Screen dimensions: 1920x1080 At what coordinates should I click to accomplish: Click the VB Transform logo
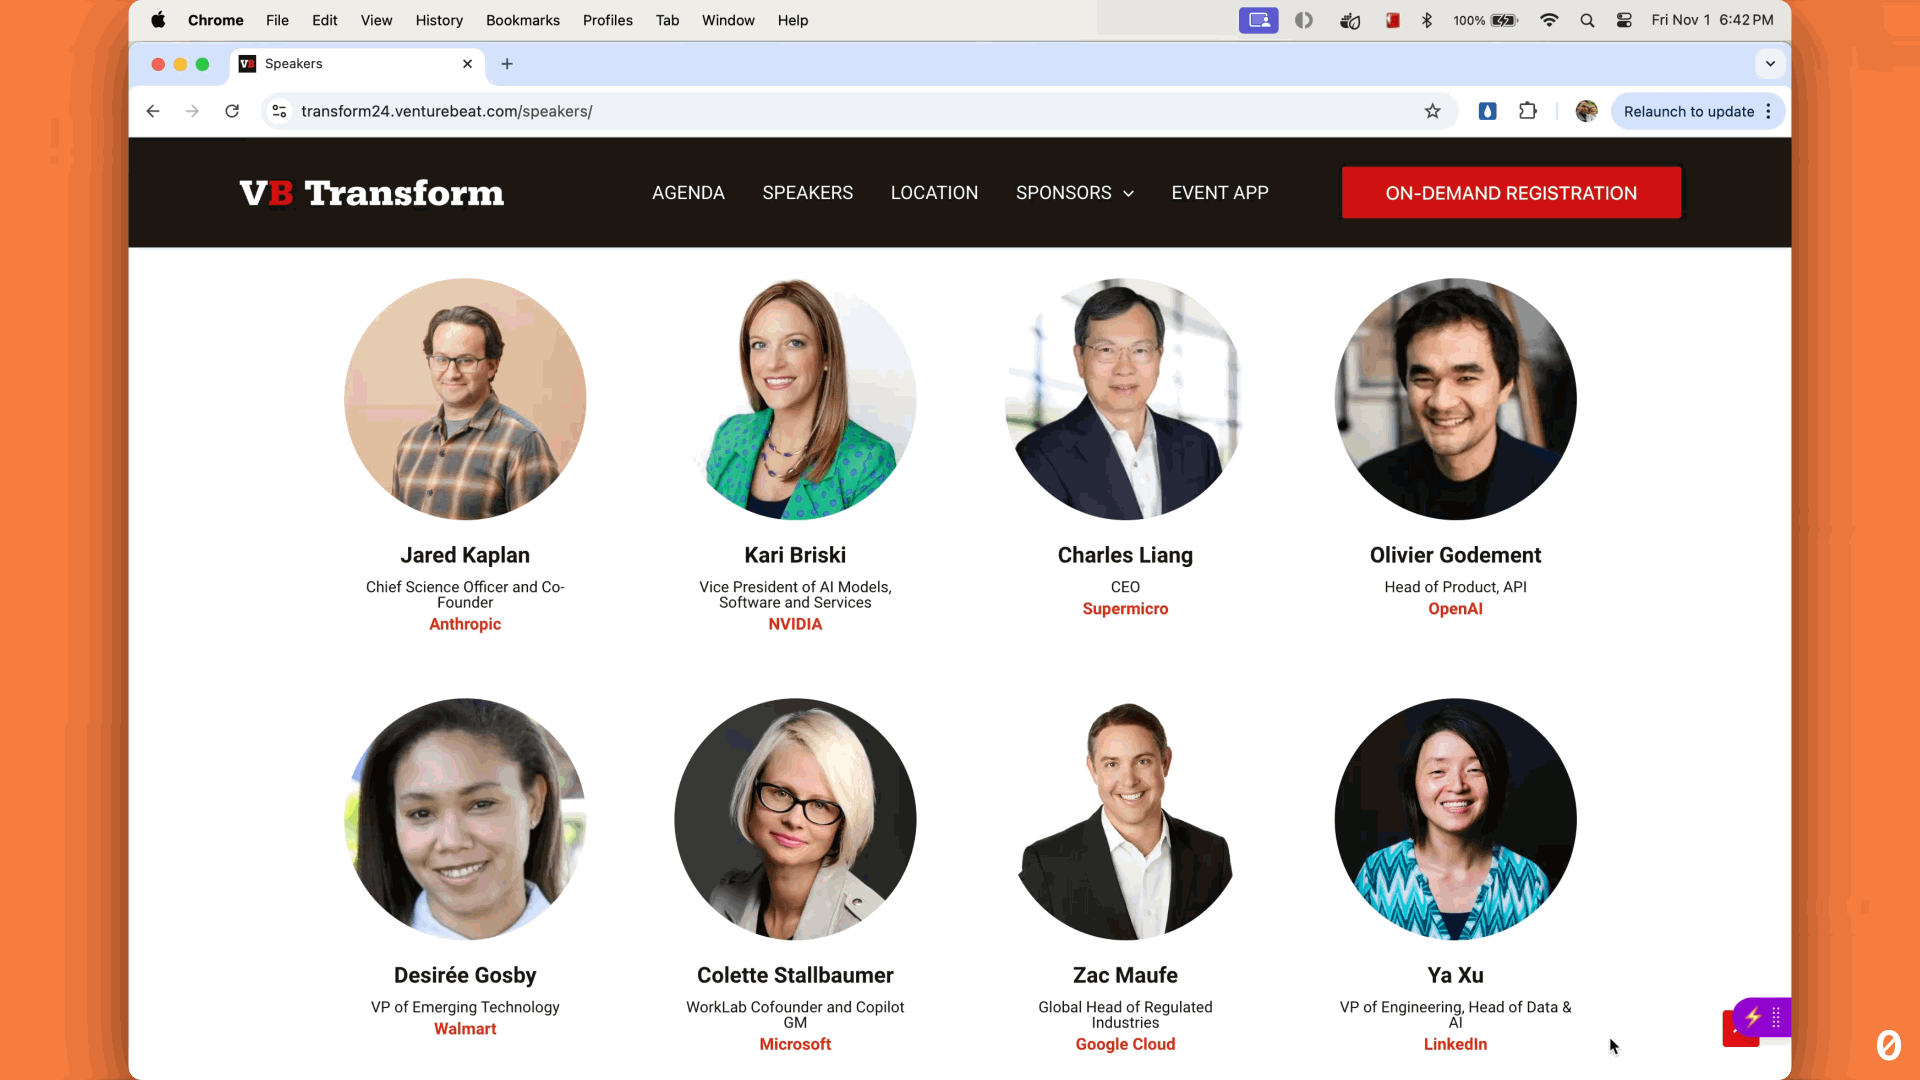371,193
